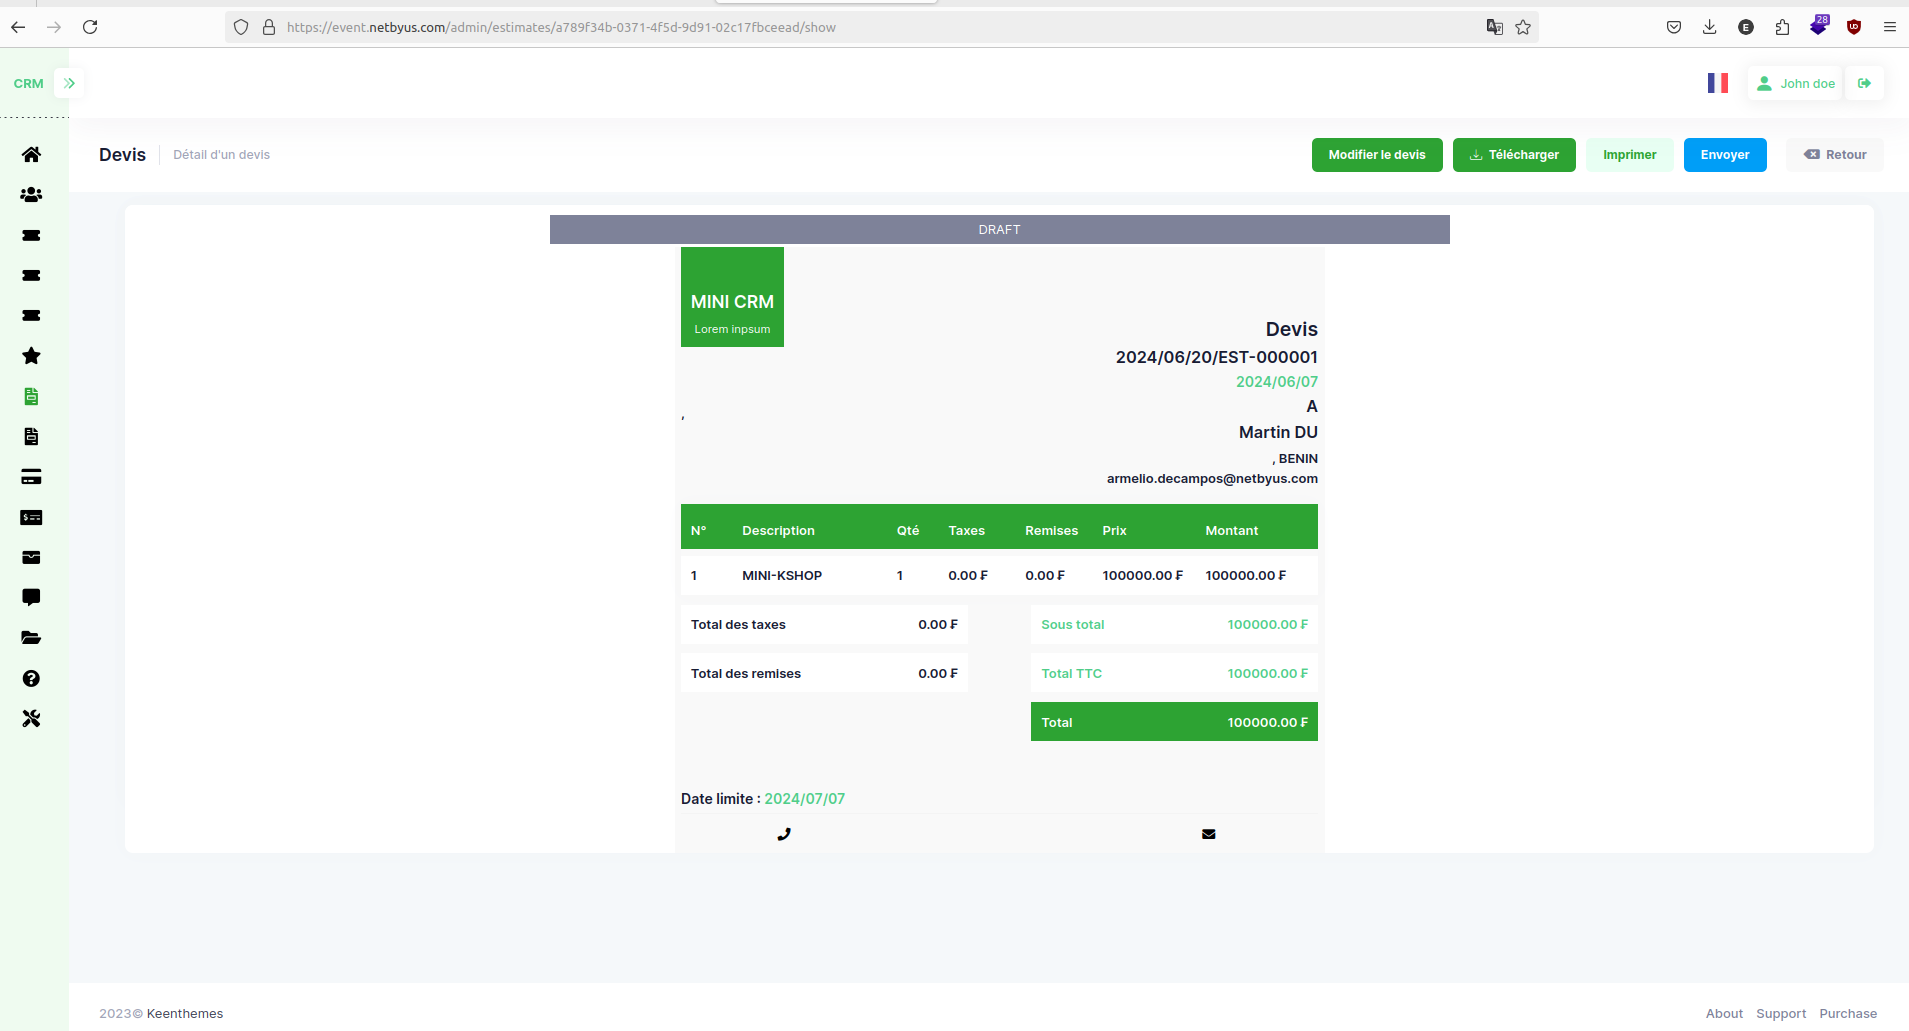Open the users group sidebar icon
1909x1031 pixels.
31,195
